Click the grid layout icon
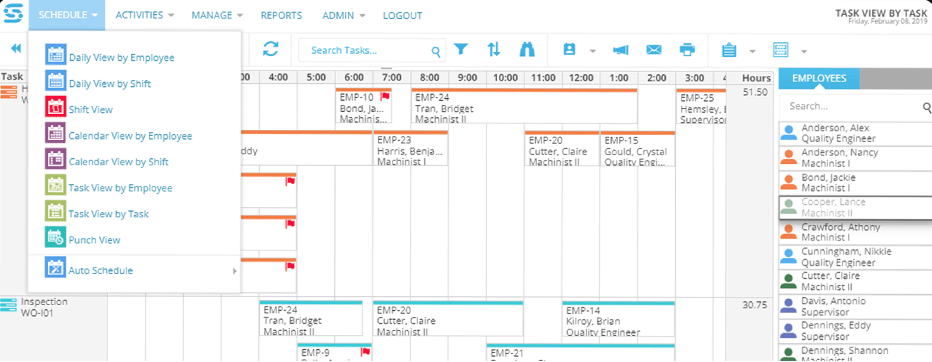The height and width of the screenshot is (362, 932). [780, 50]
